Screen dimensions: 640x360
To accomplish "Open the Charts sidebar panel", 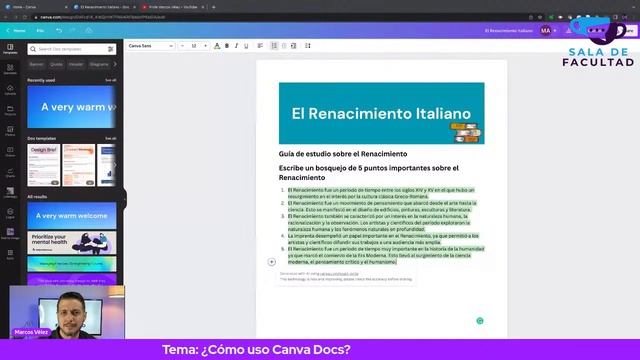I will click(10, 172).
